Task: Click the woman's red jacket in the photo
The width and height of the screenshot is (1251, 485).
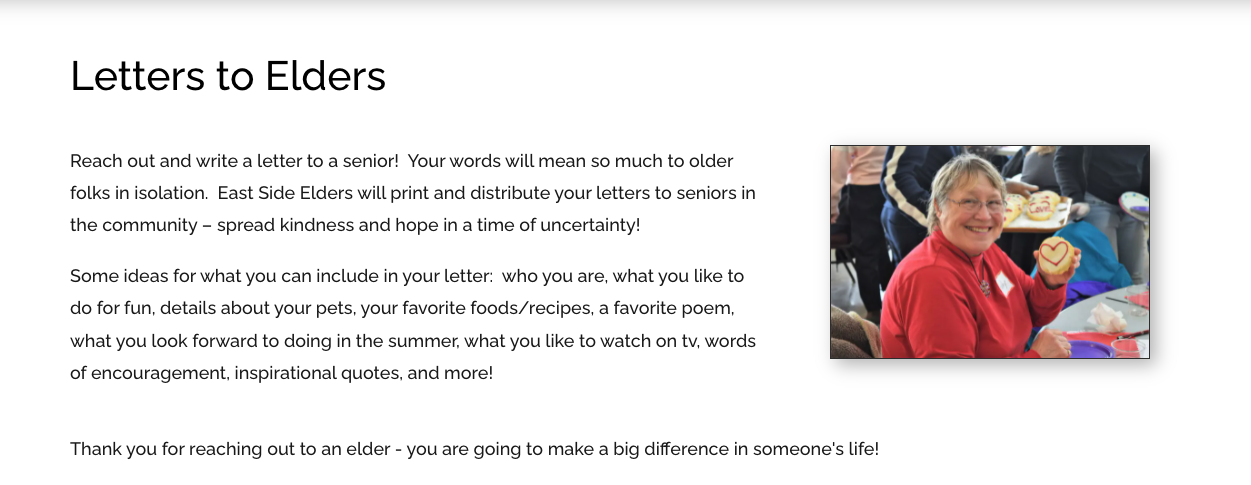Action: click(x=955, y=300)
